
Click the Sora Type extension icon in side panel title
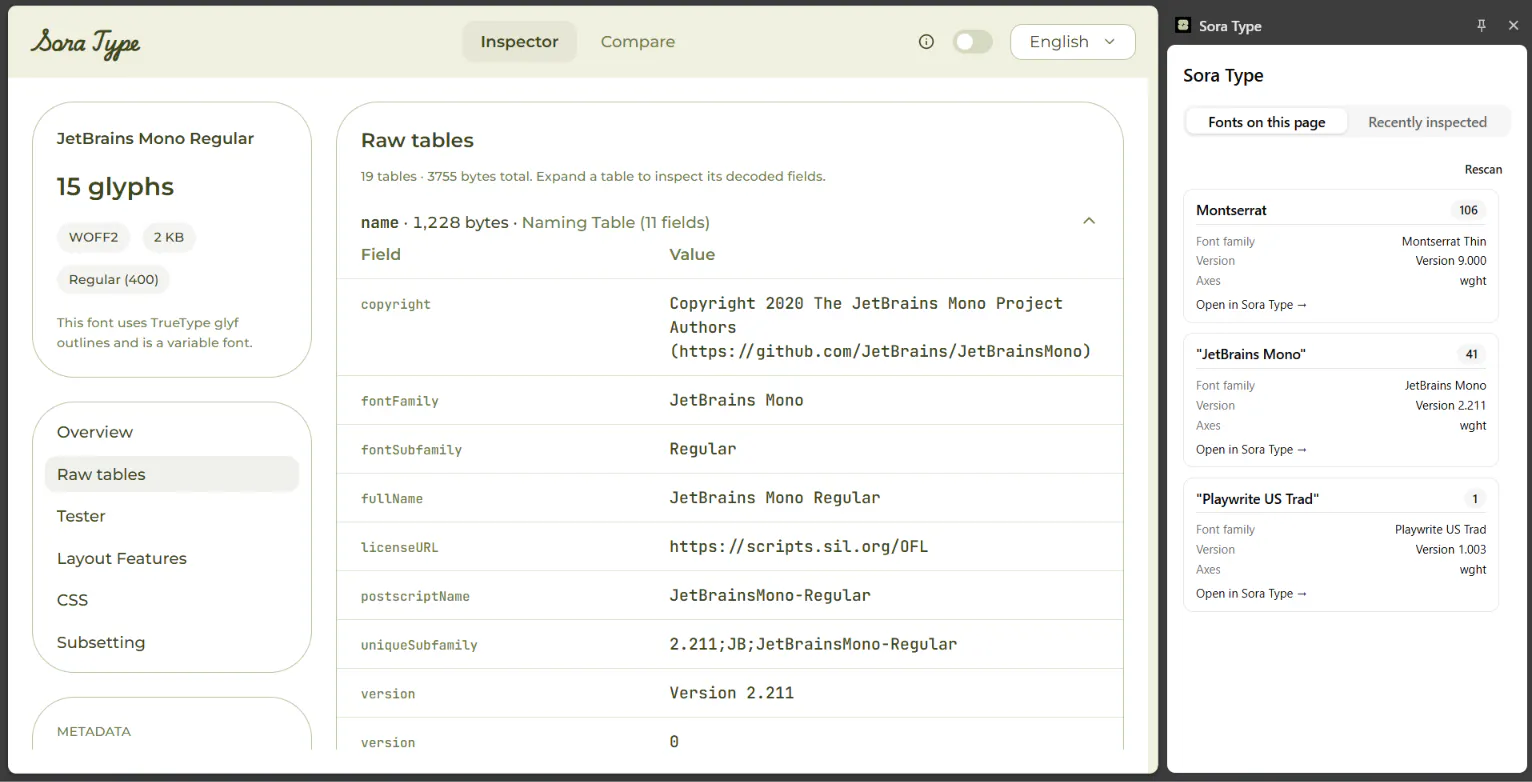coord(1183,26)
